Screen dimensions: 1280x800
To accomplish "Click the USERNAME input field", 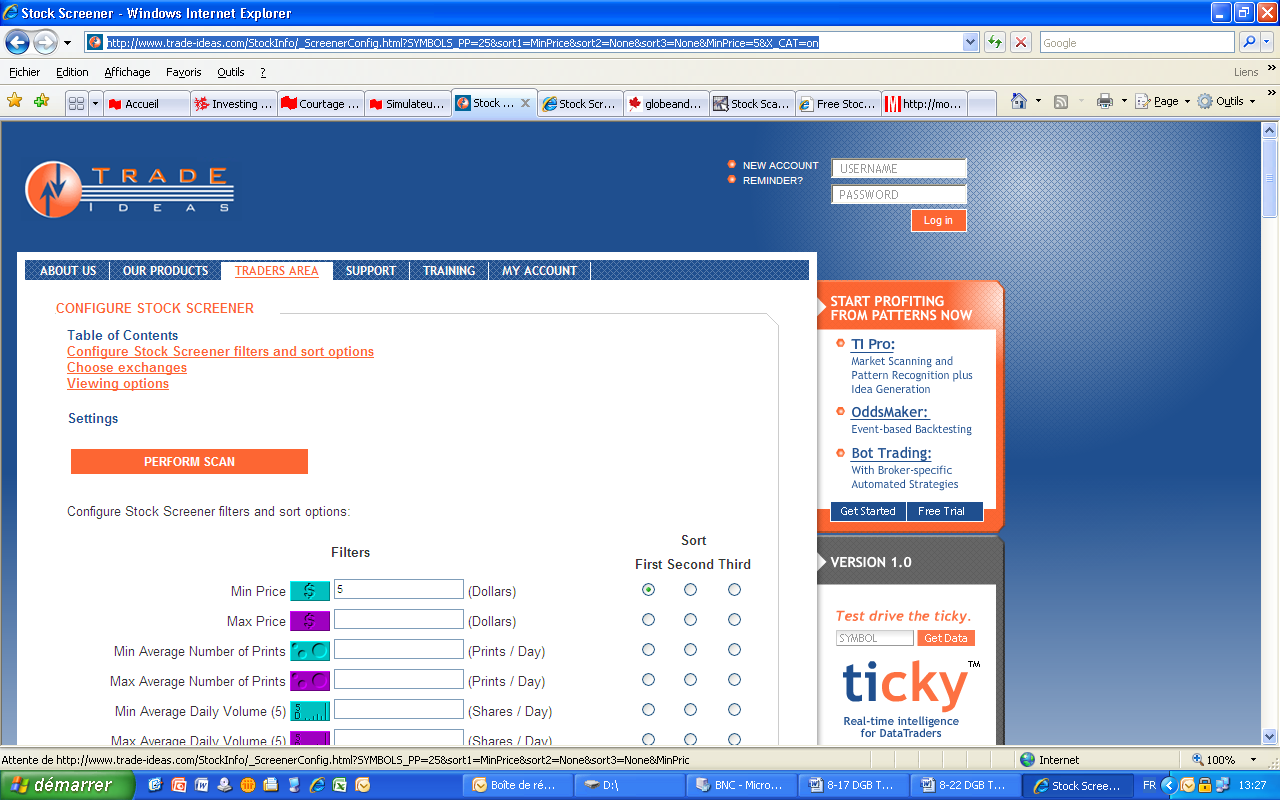I will 899,169.
